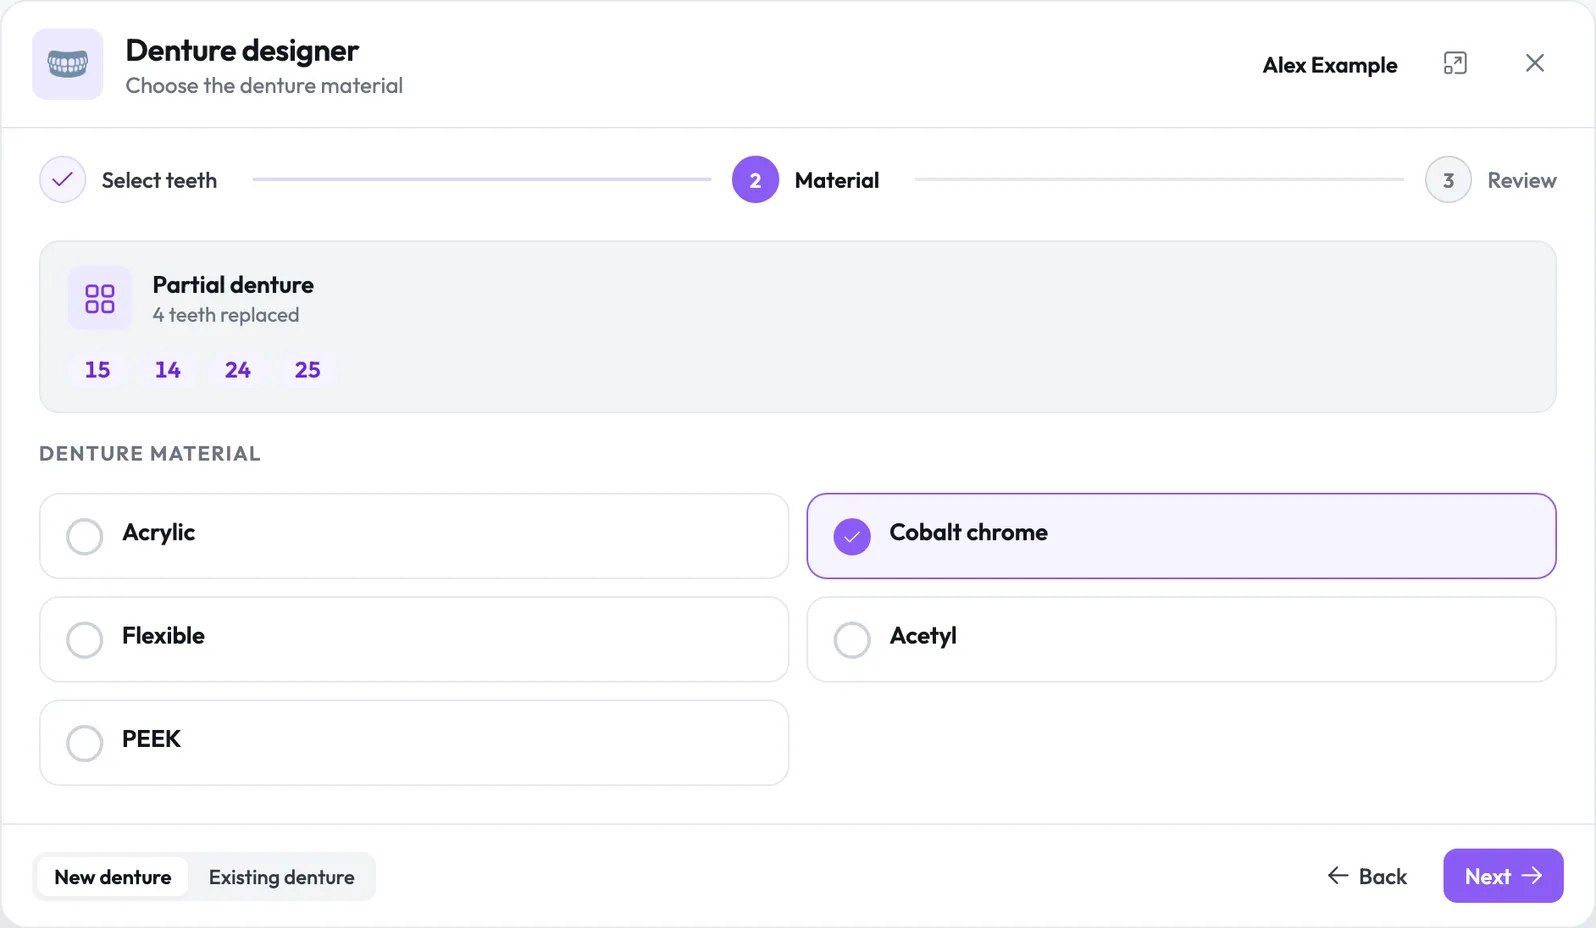Click the DENTURE MATERIAL section label

pos(150,454)
